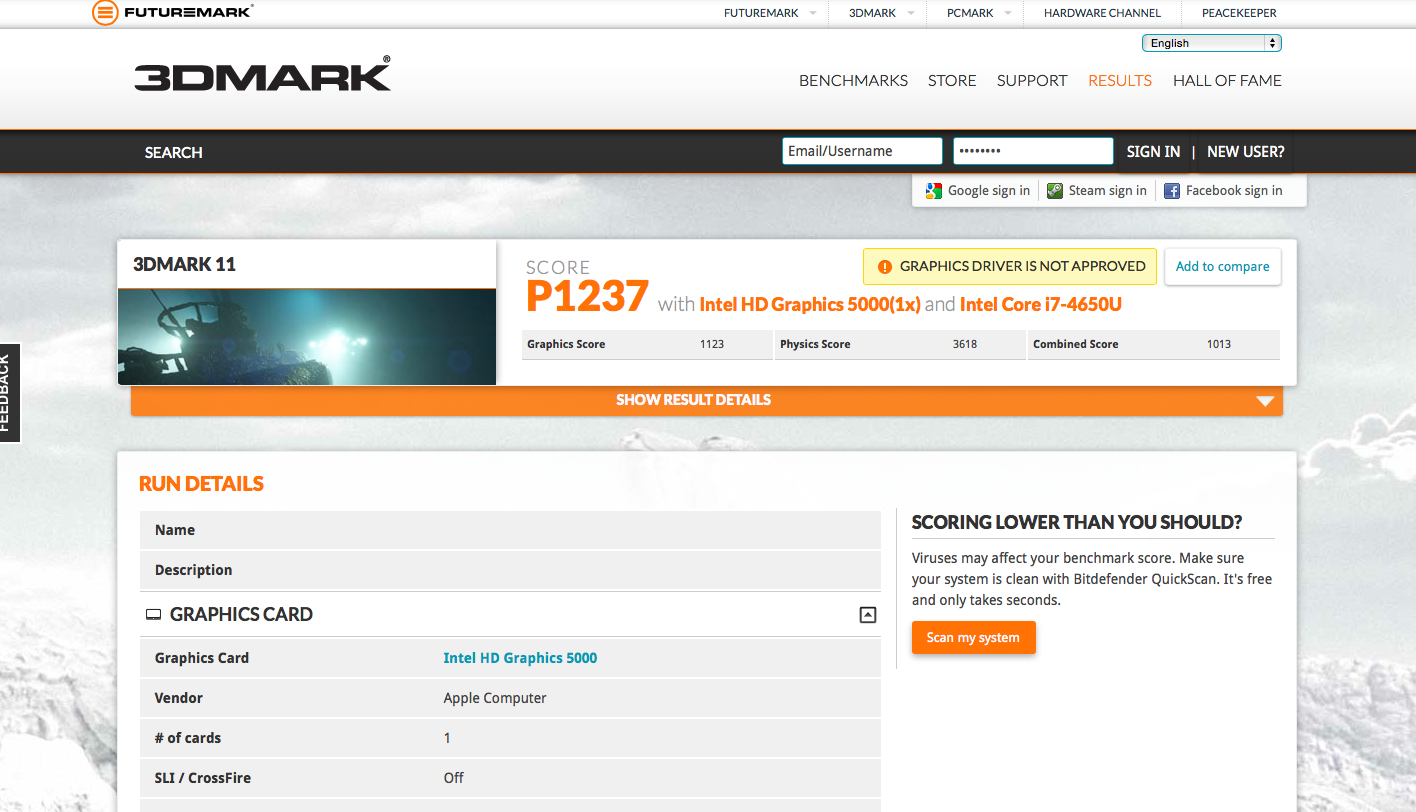Click the SIGN IN button
Viewport: 1416px width, 812px height.
(x=1153, y=152)
